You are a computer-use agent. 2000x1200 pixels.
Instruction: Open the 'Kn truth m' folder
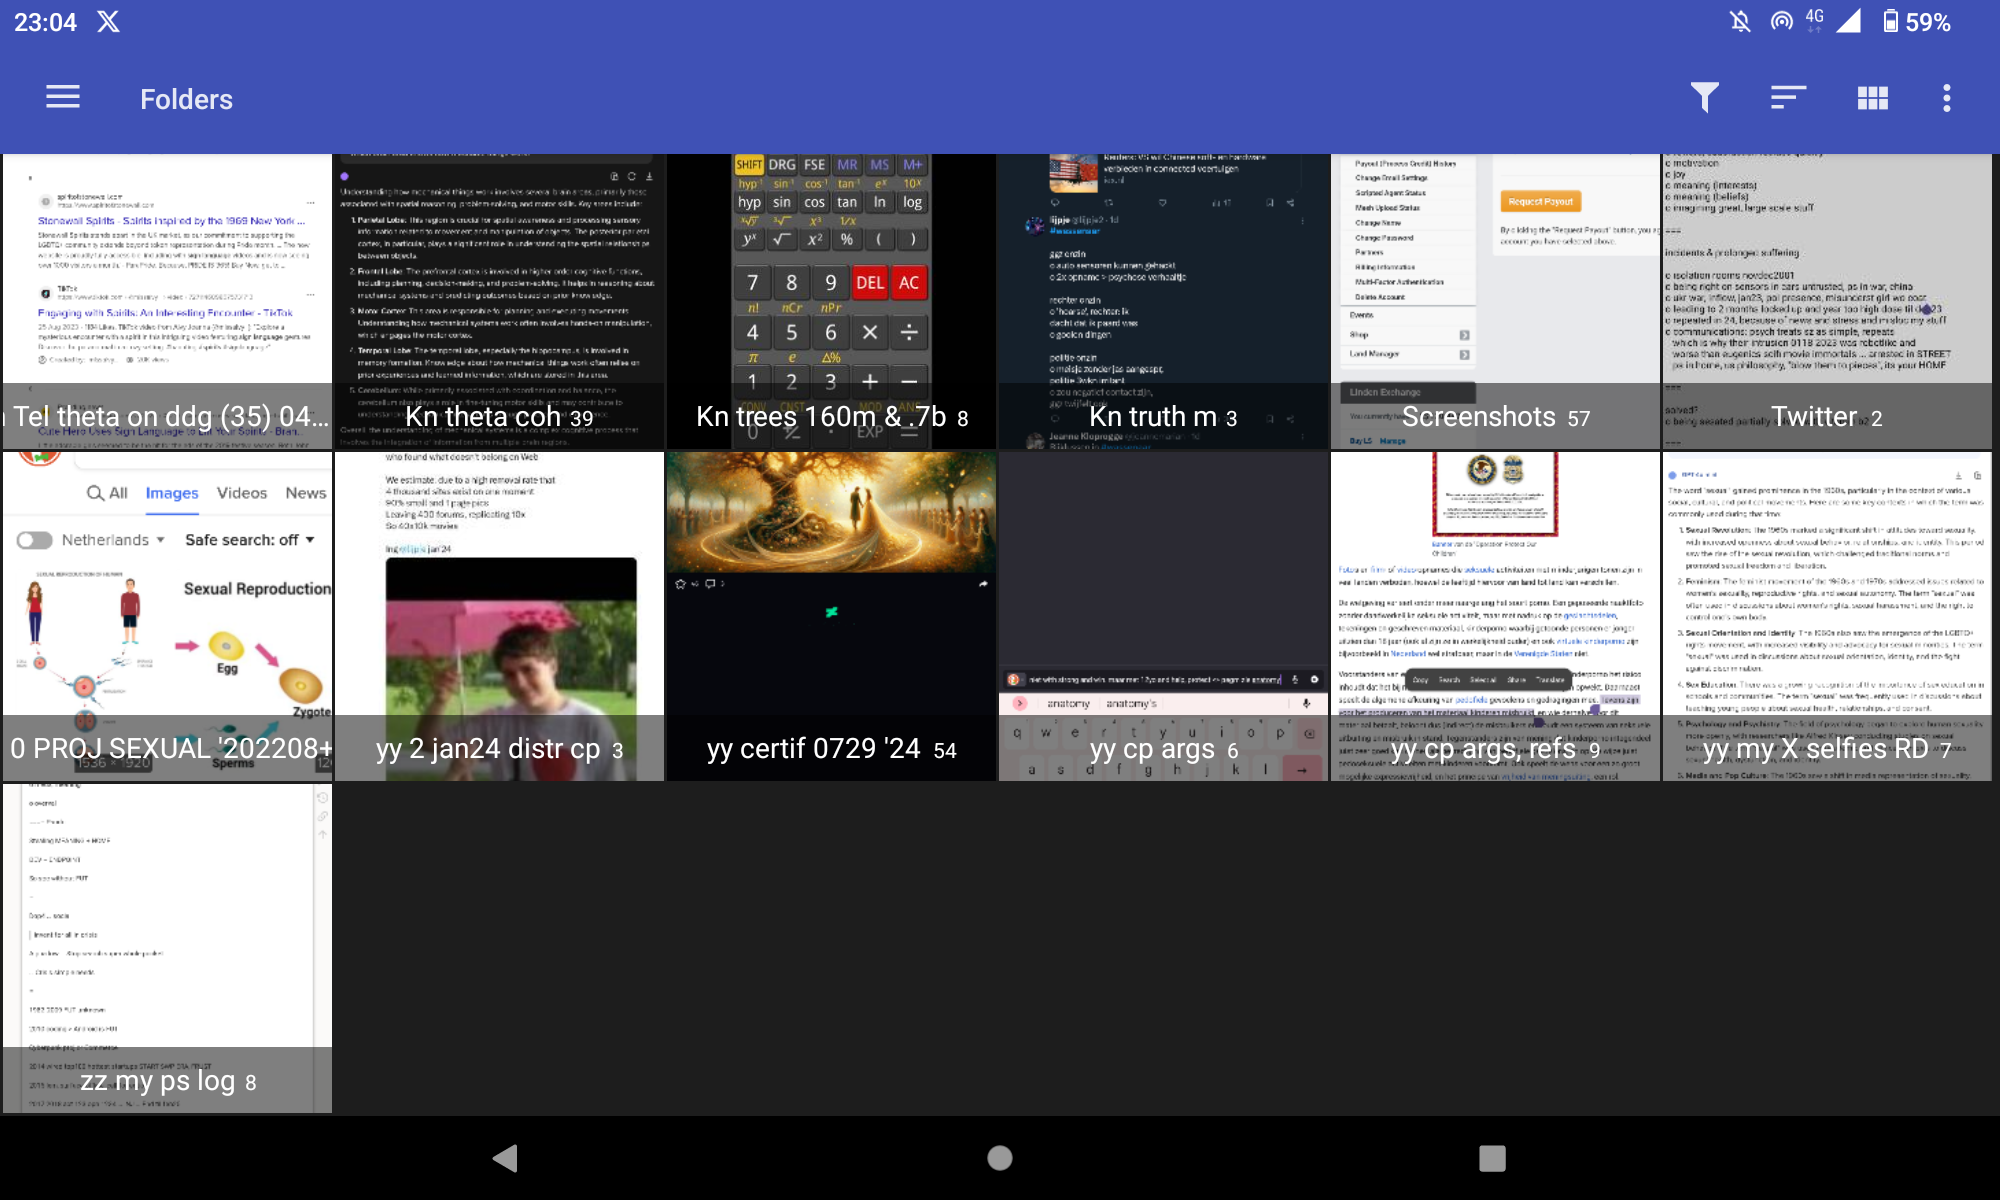(1163, 301)
